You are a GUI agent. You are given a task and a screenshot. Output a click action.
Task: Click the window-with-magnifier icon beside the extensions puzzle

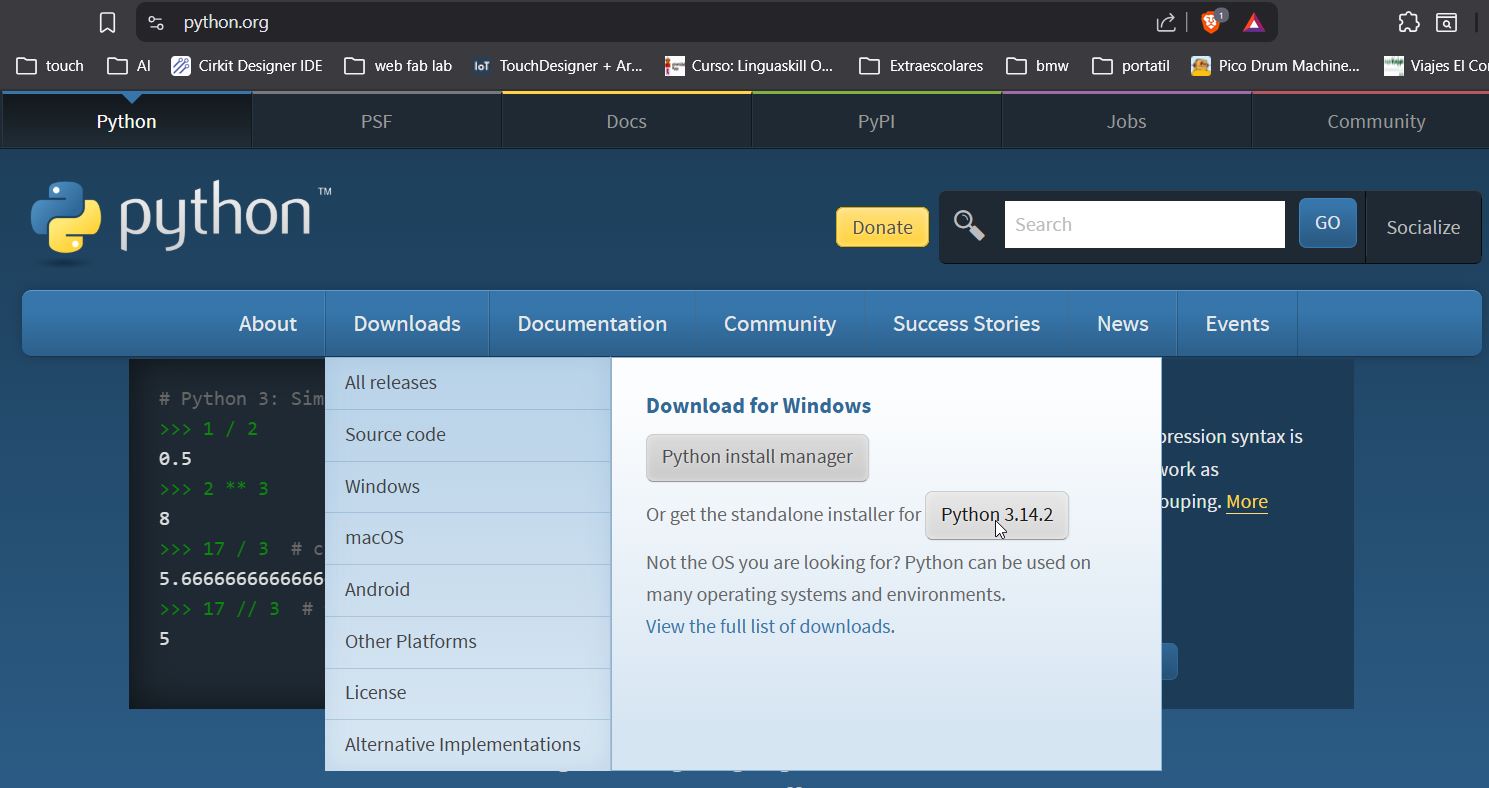point(1446,22)
